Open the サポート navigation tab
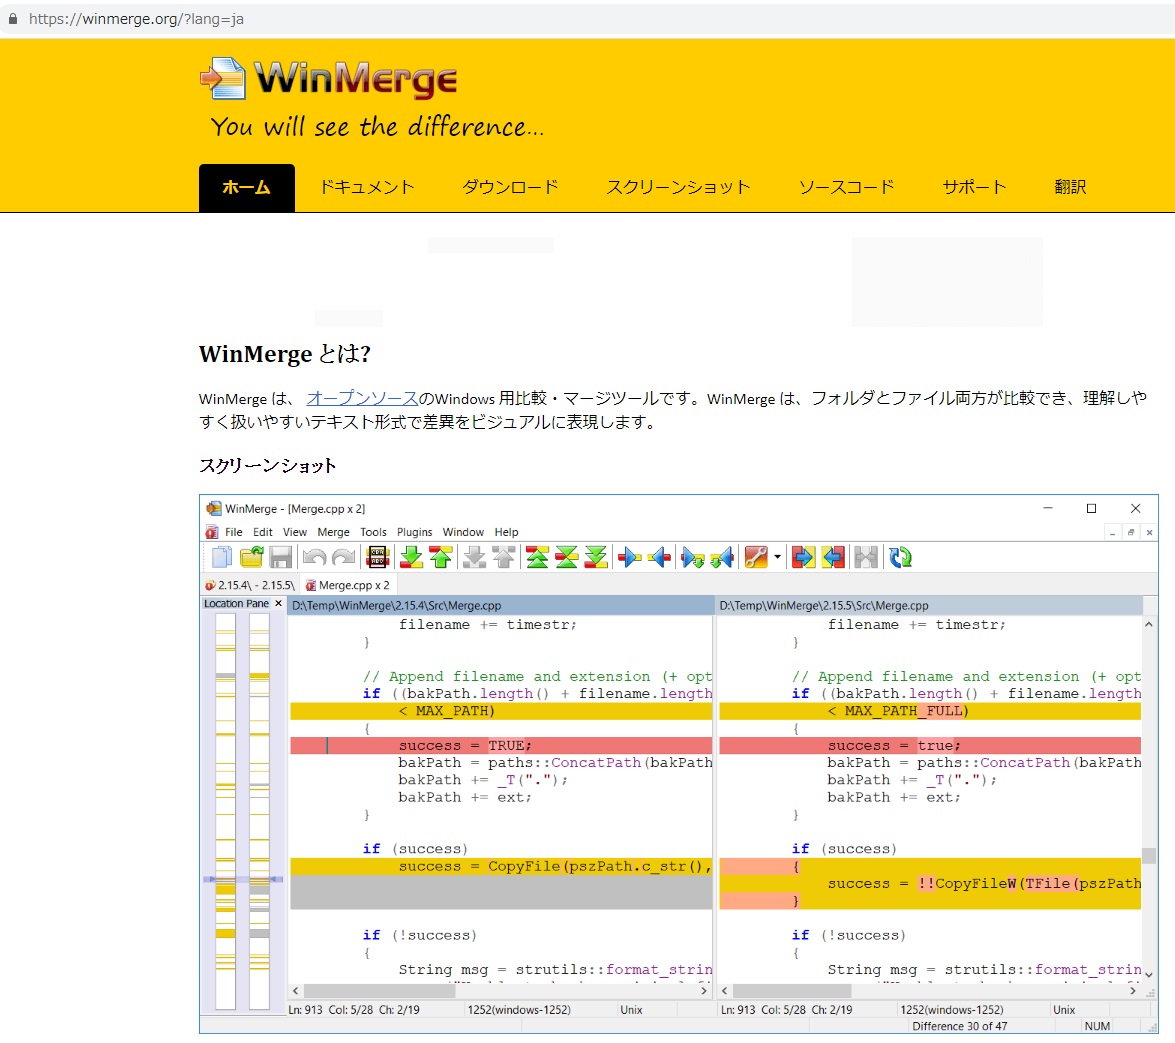Screen dimensions: 1175x1043 coord(974,187)
